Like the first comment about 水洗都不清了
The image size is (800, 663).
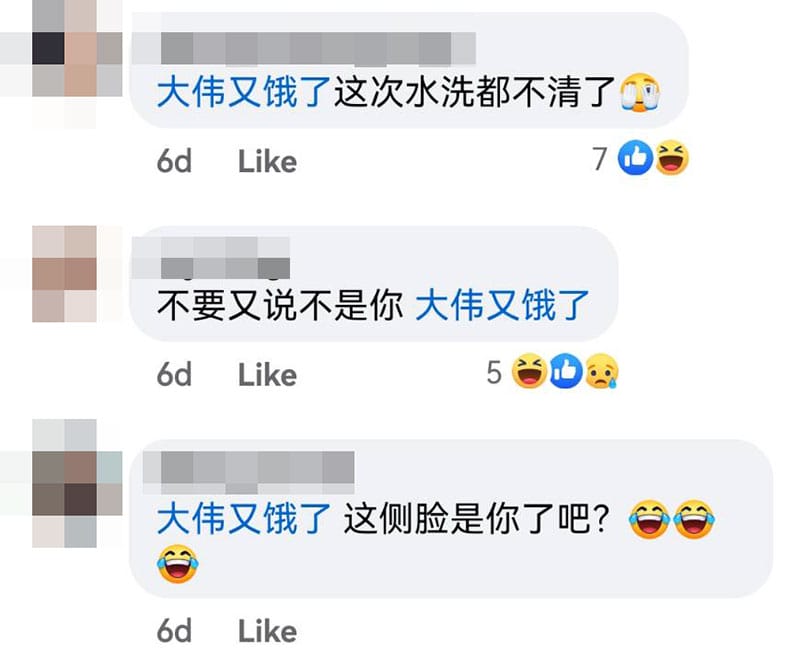point(267,162)
